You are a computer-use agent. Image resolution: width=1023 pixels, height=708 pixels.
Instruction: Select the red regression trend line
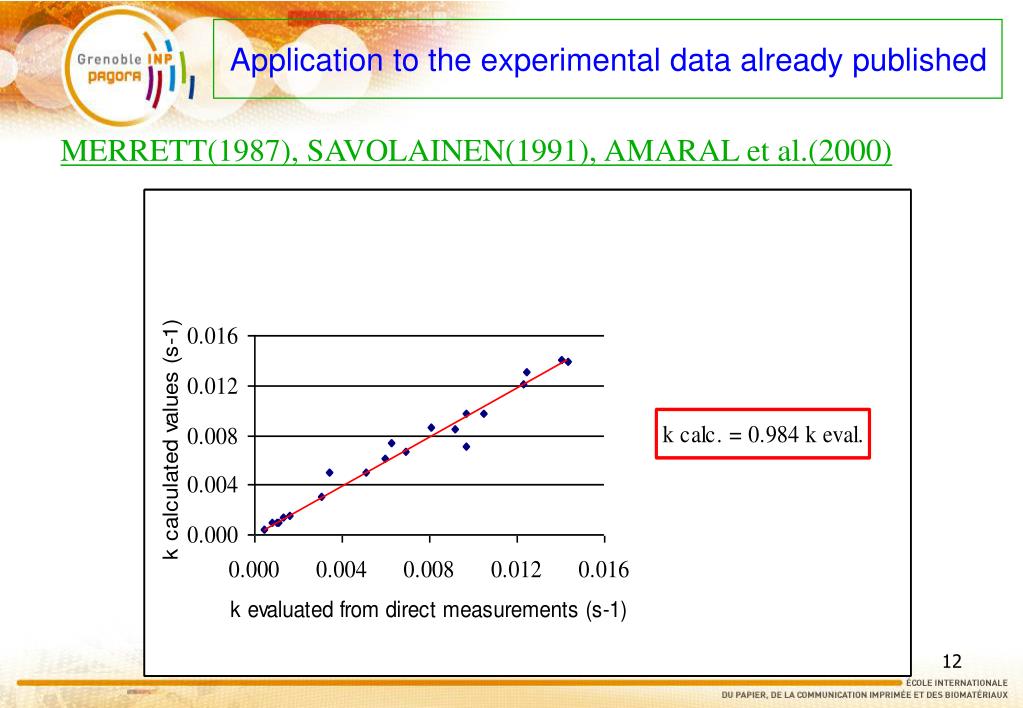point(416,444)
